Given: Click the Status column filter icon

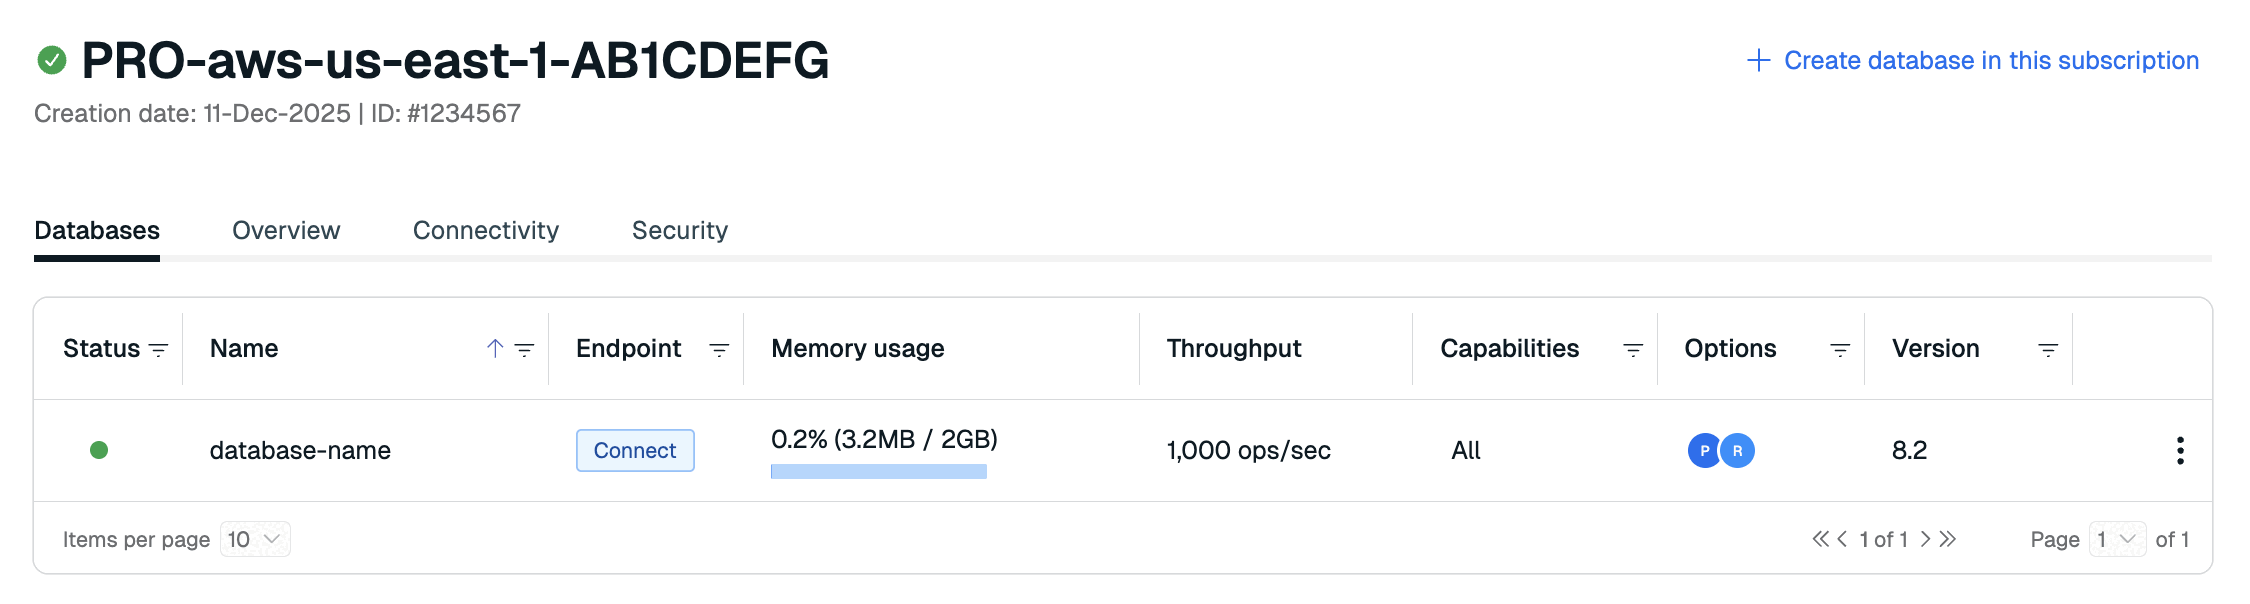Looking at the screenshot, I should [158, 350].
